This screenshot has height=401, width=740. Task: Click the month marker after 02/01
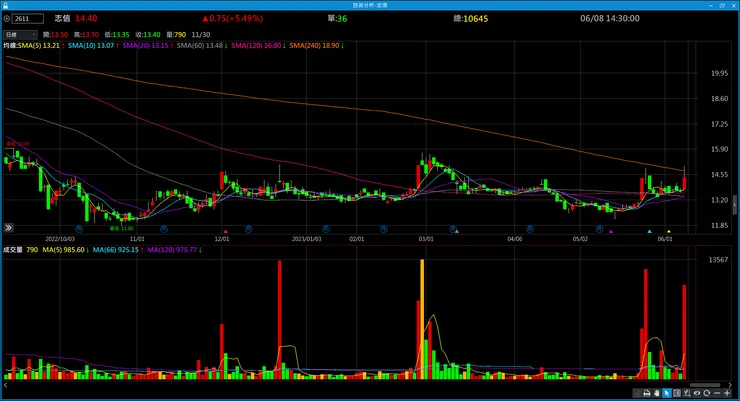384,229
